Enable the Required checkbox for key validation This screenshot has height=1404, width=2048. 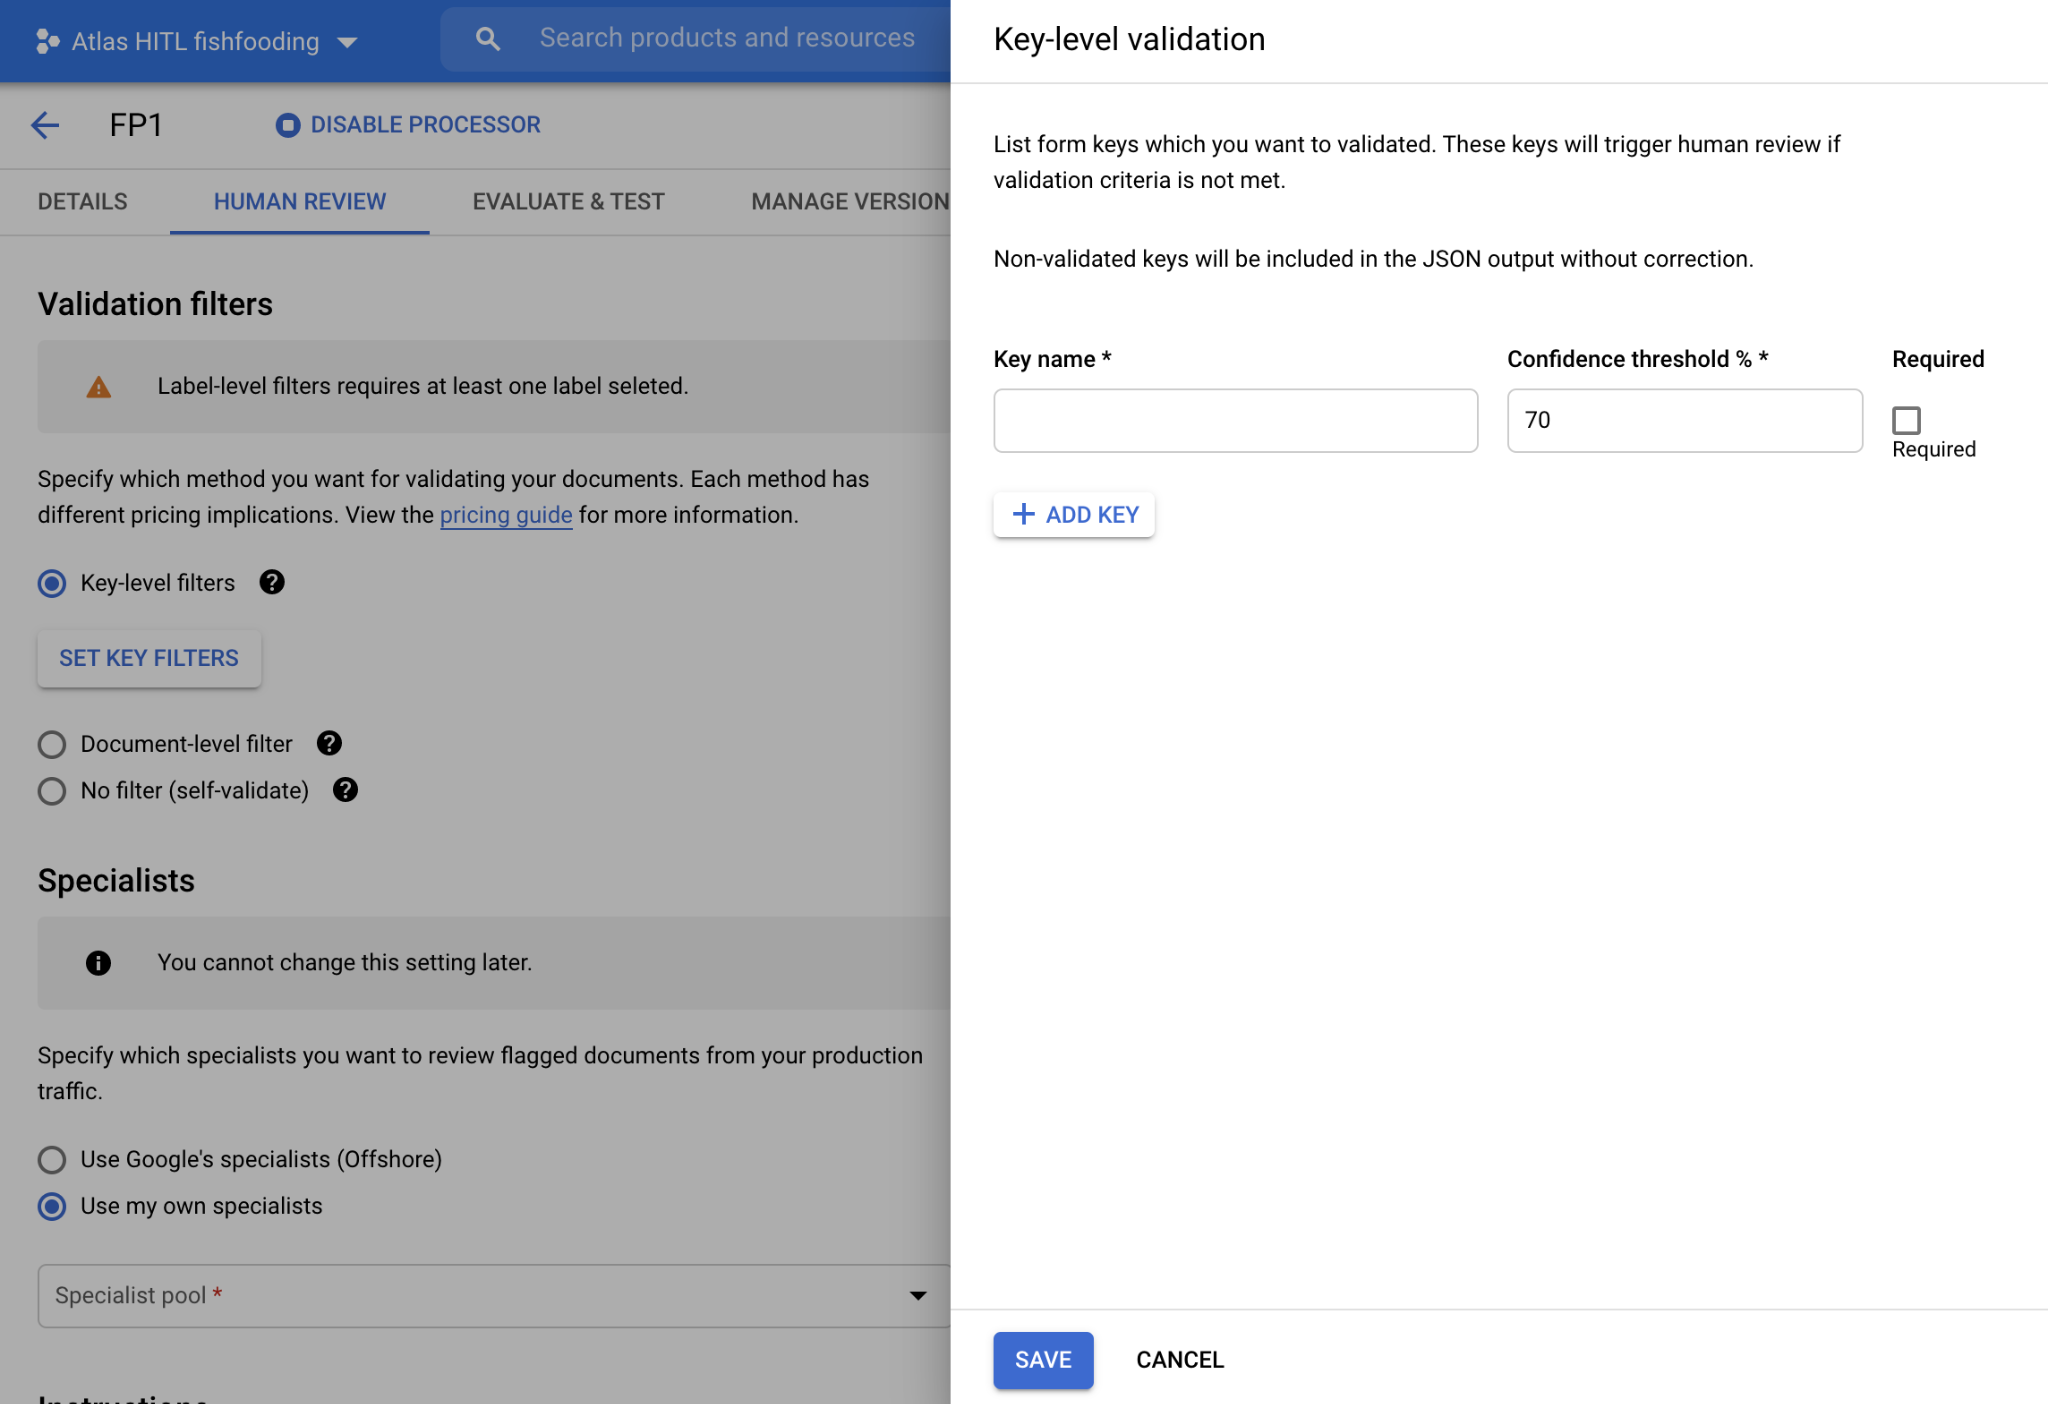[1905, 417]
